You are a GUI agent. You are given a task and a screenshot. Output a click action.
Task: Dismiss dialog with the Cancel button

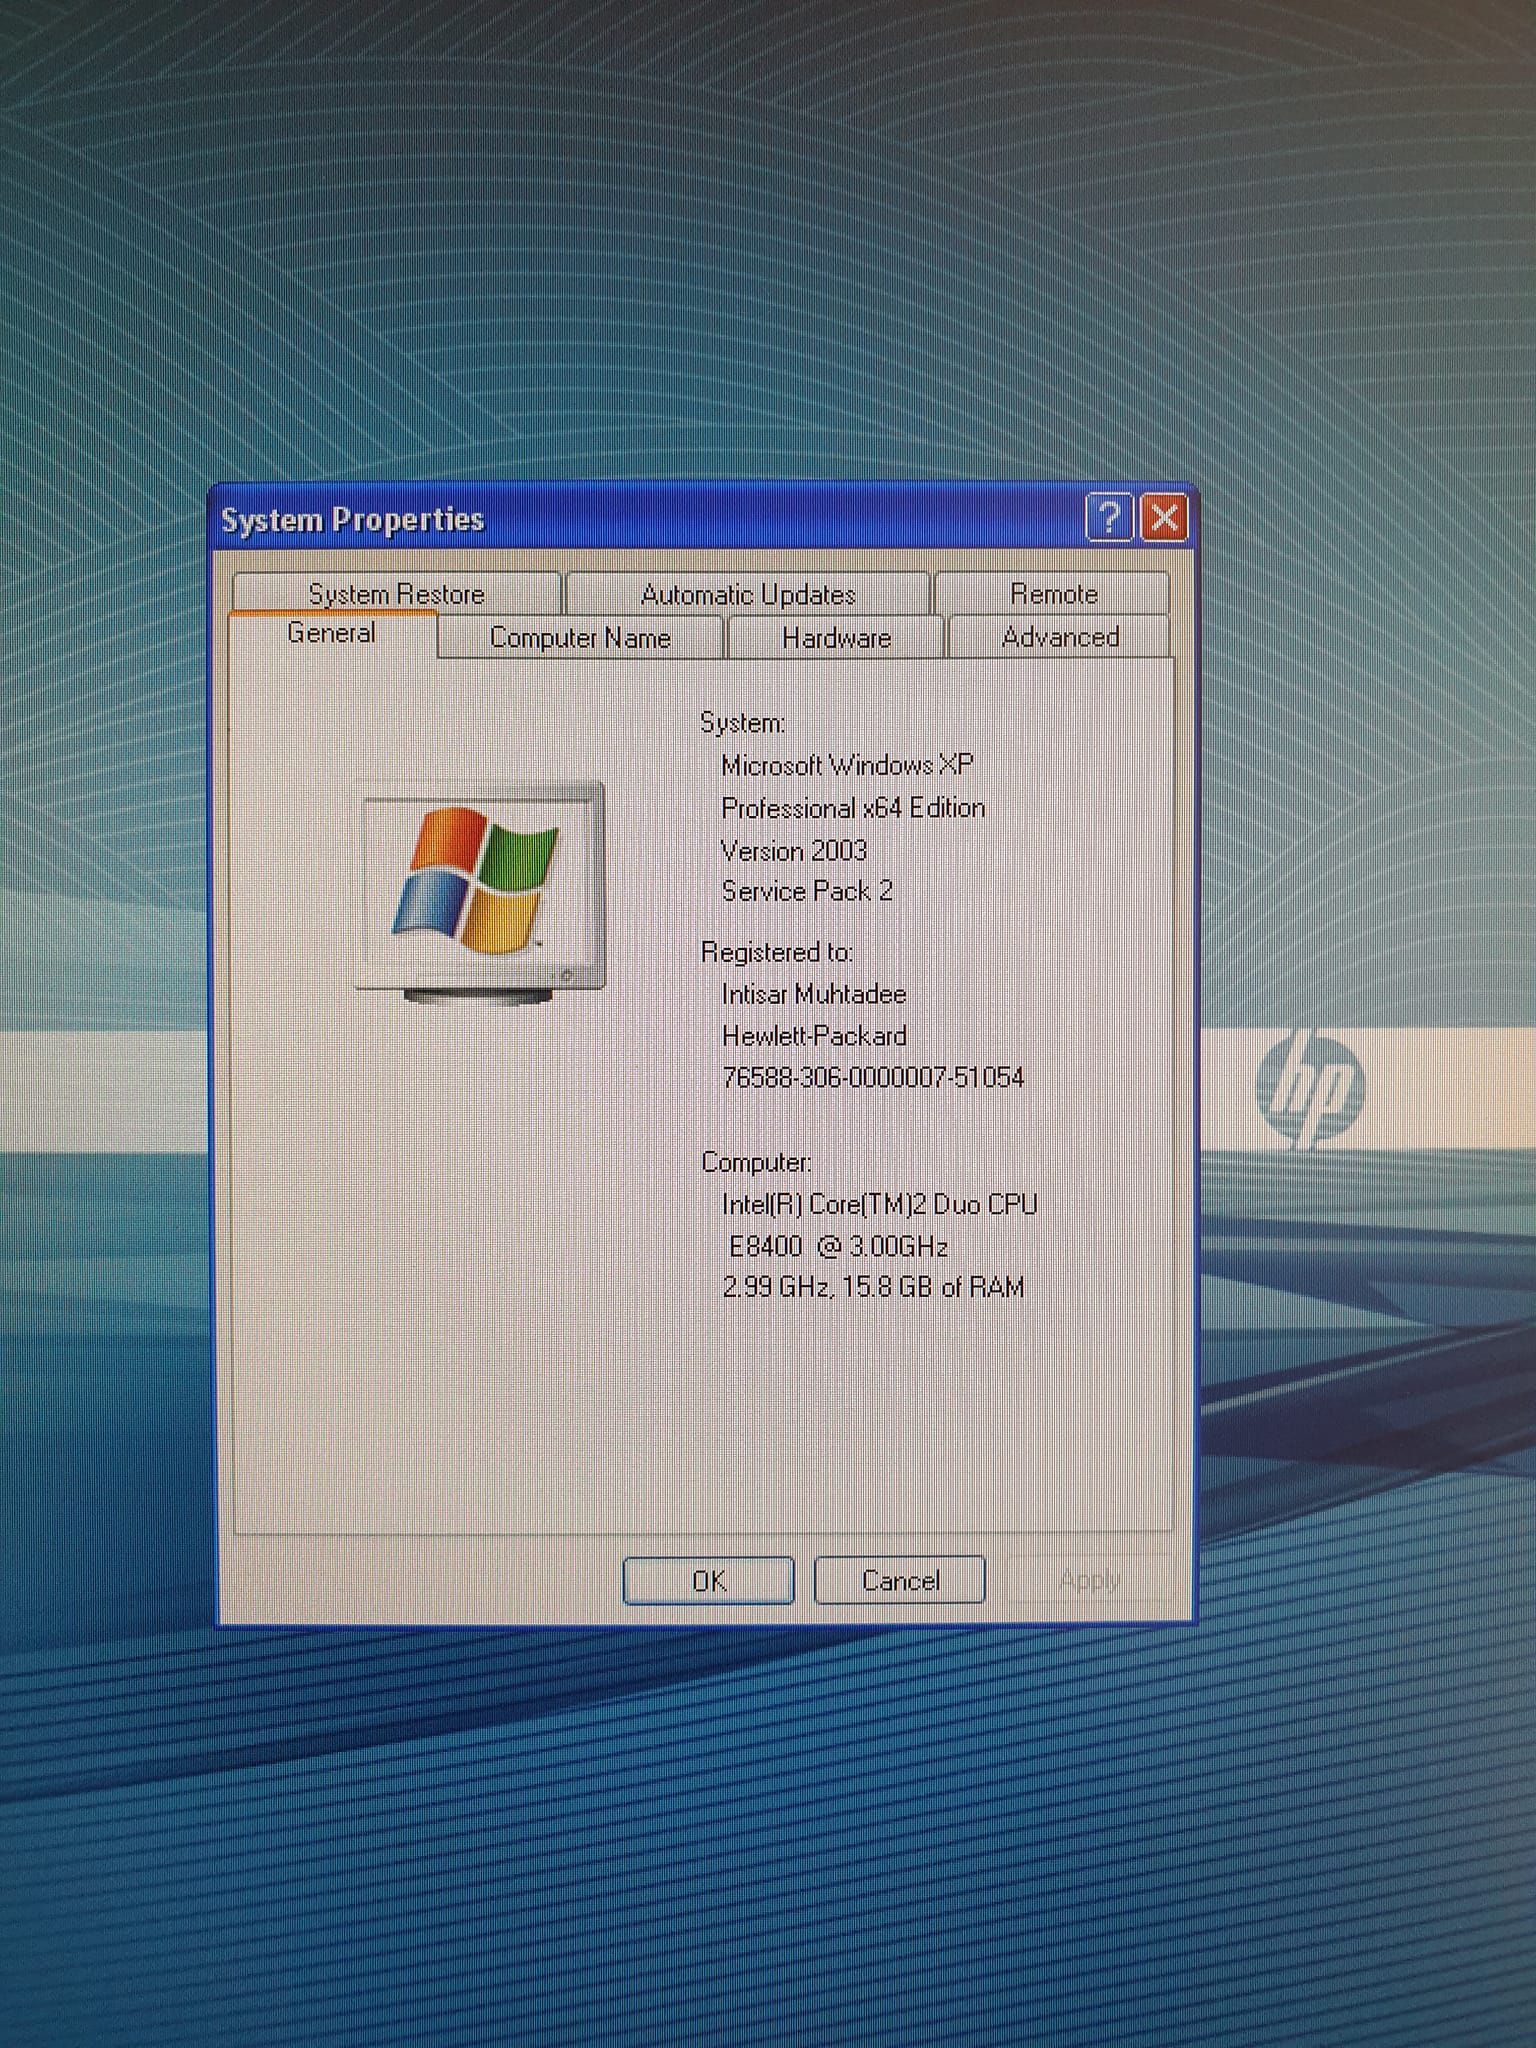900,1581
